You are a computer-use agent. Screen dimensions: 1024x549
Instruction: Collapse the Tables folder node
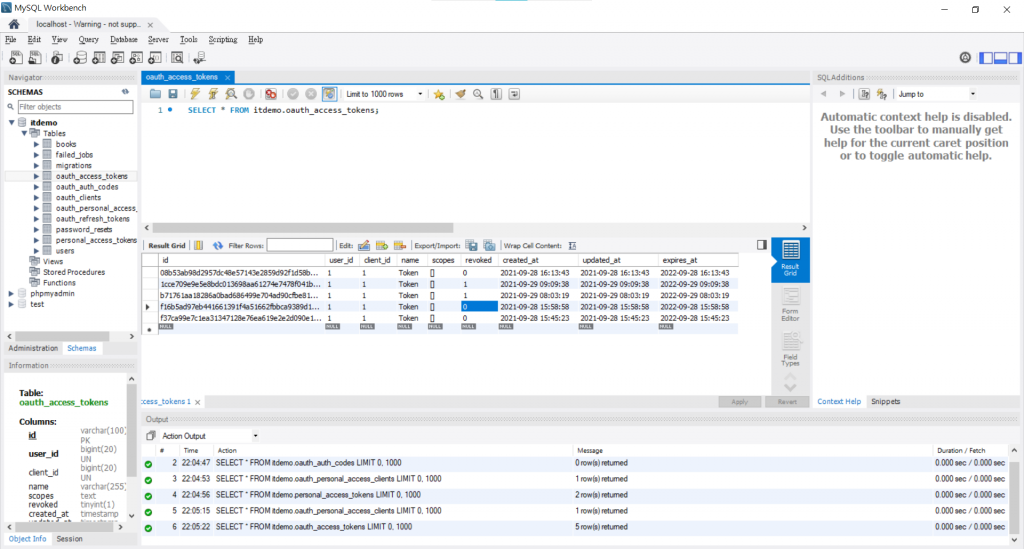pyautogui.click(x=25, y=133)
